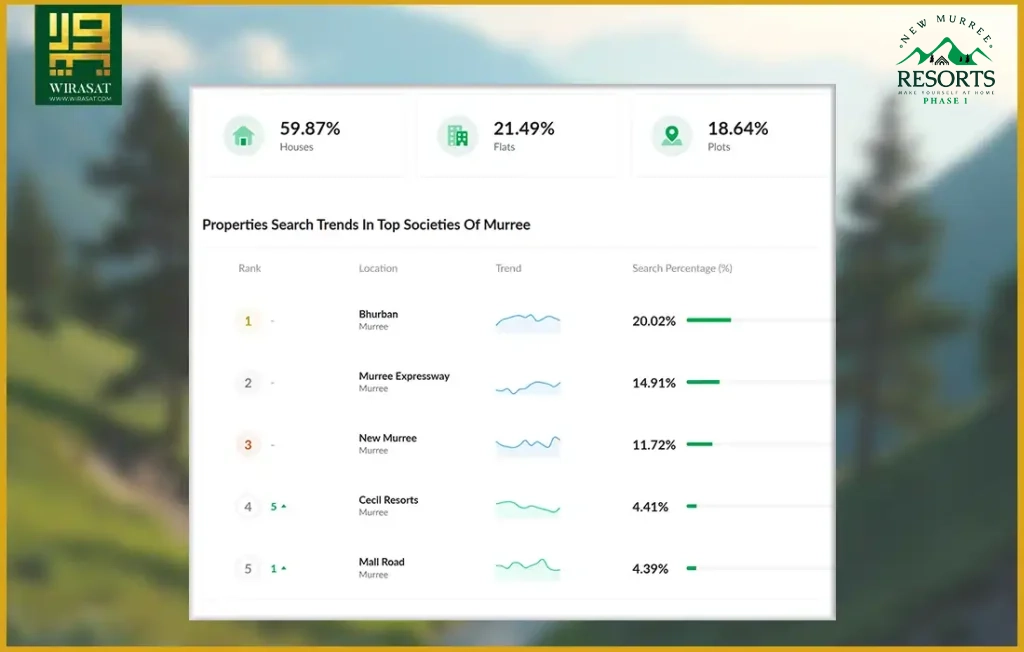The width and height of the screenshot is (1024, 652).
Task: View the Mall Road trend sparkline
Action: point(528,569)
